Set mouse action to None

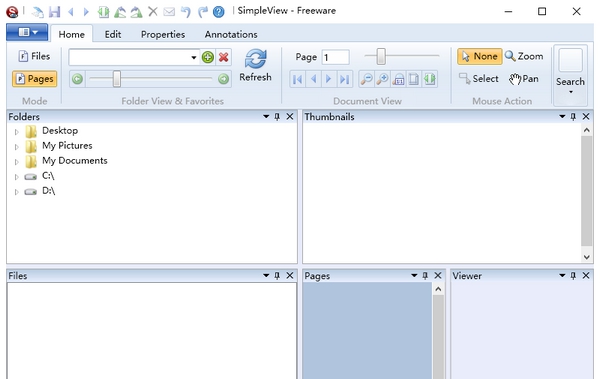pos(479,56)
